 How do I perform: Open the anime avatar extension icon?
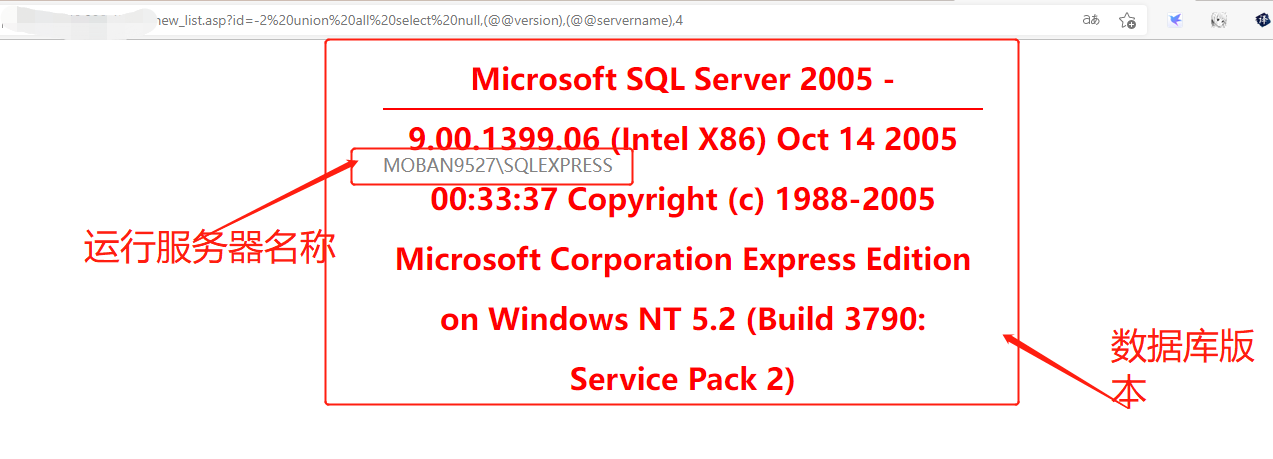[x=1219, y=20]
